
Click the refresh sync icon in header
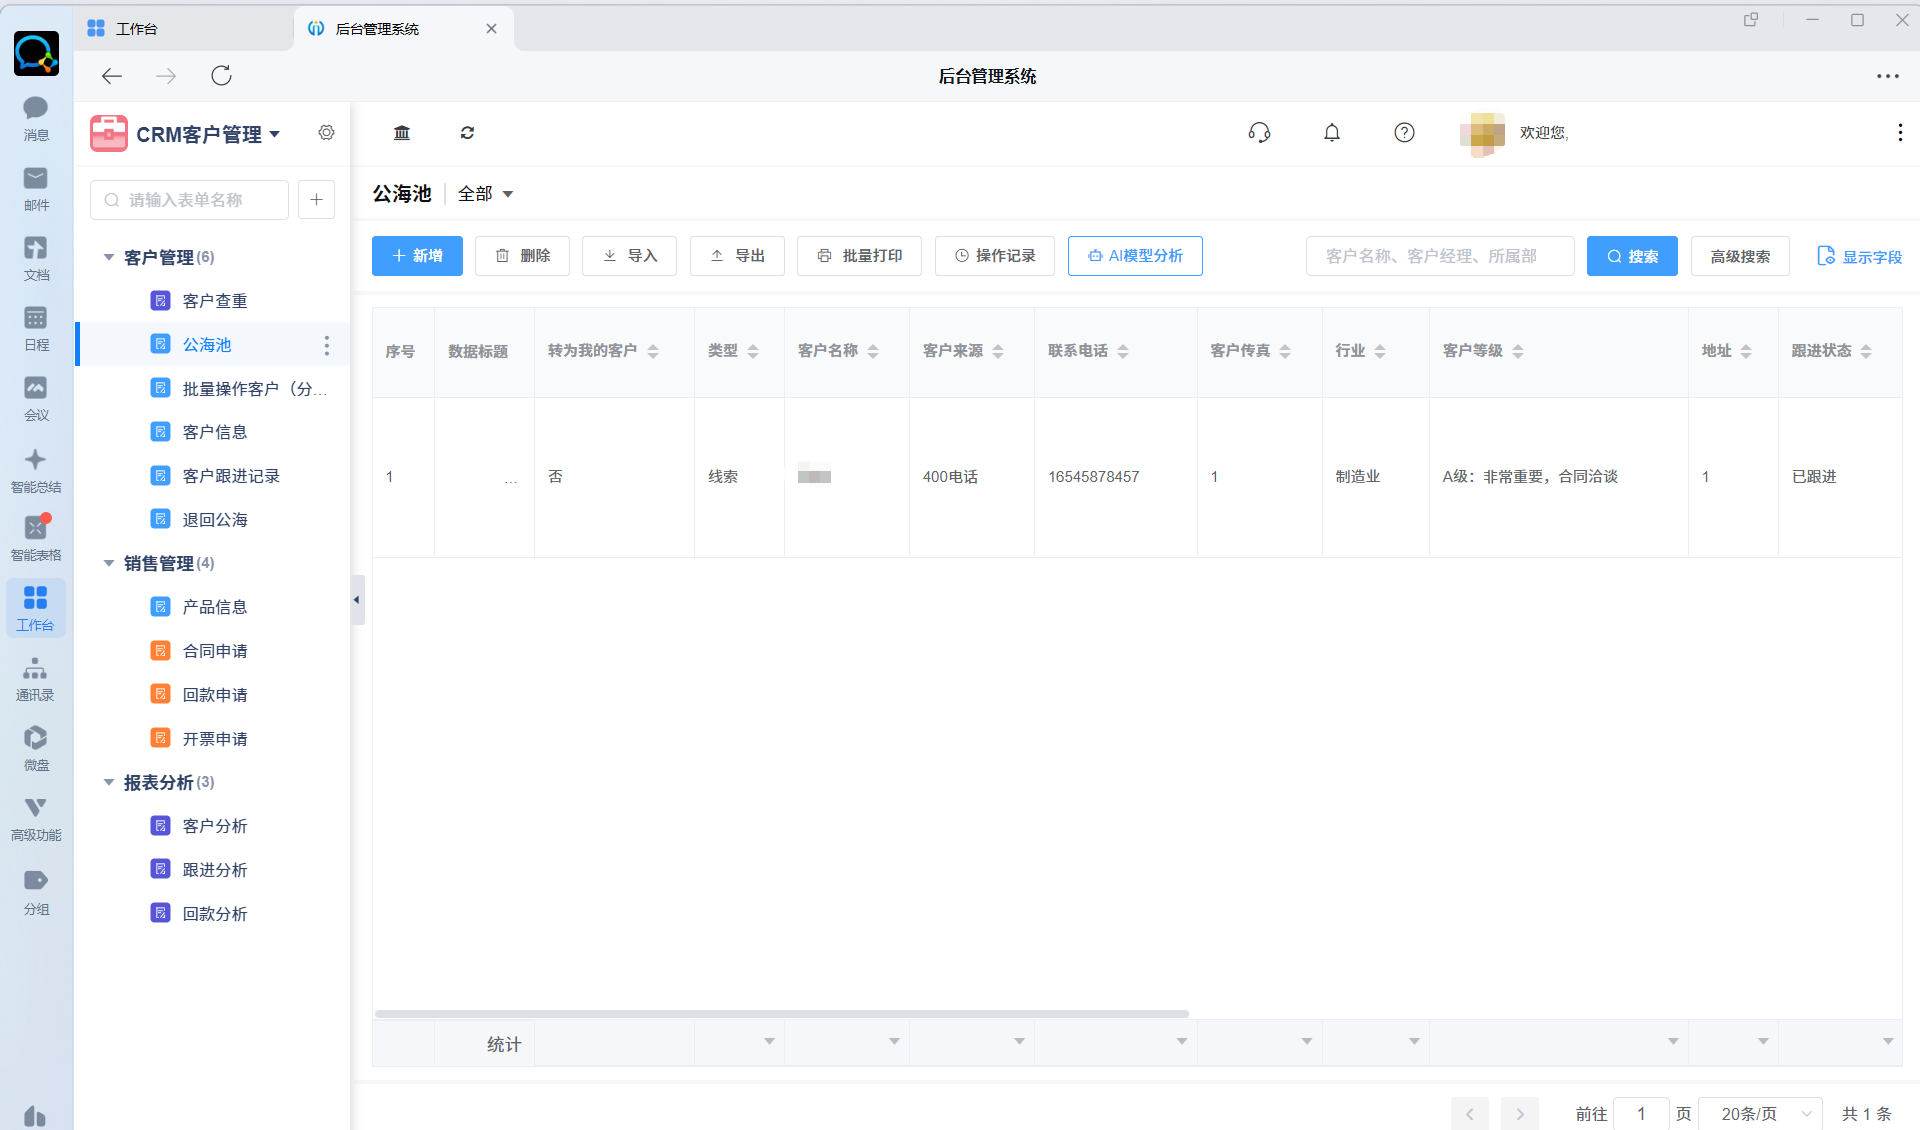(467, 133)
